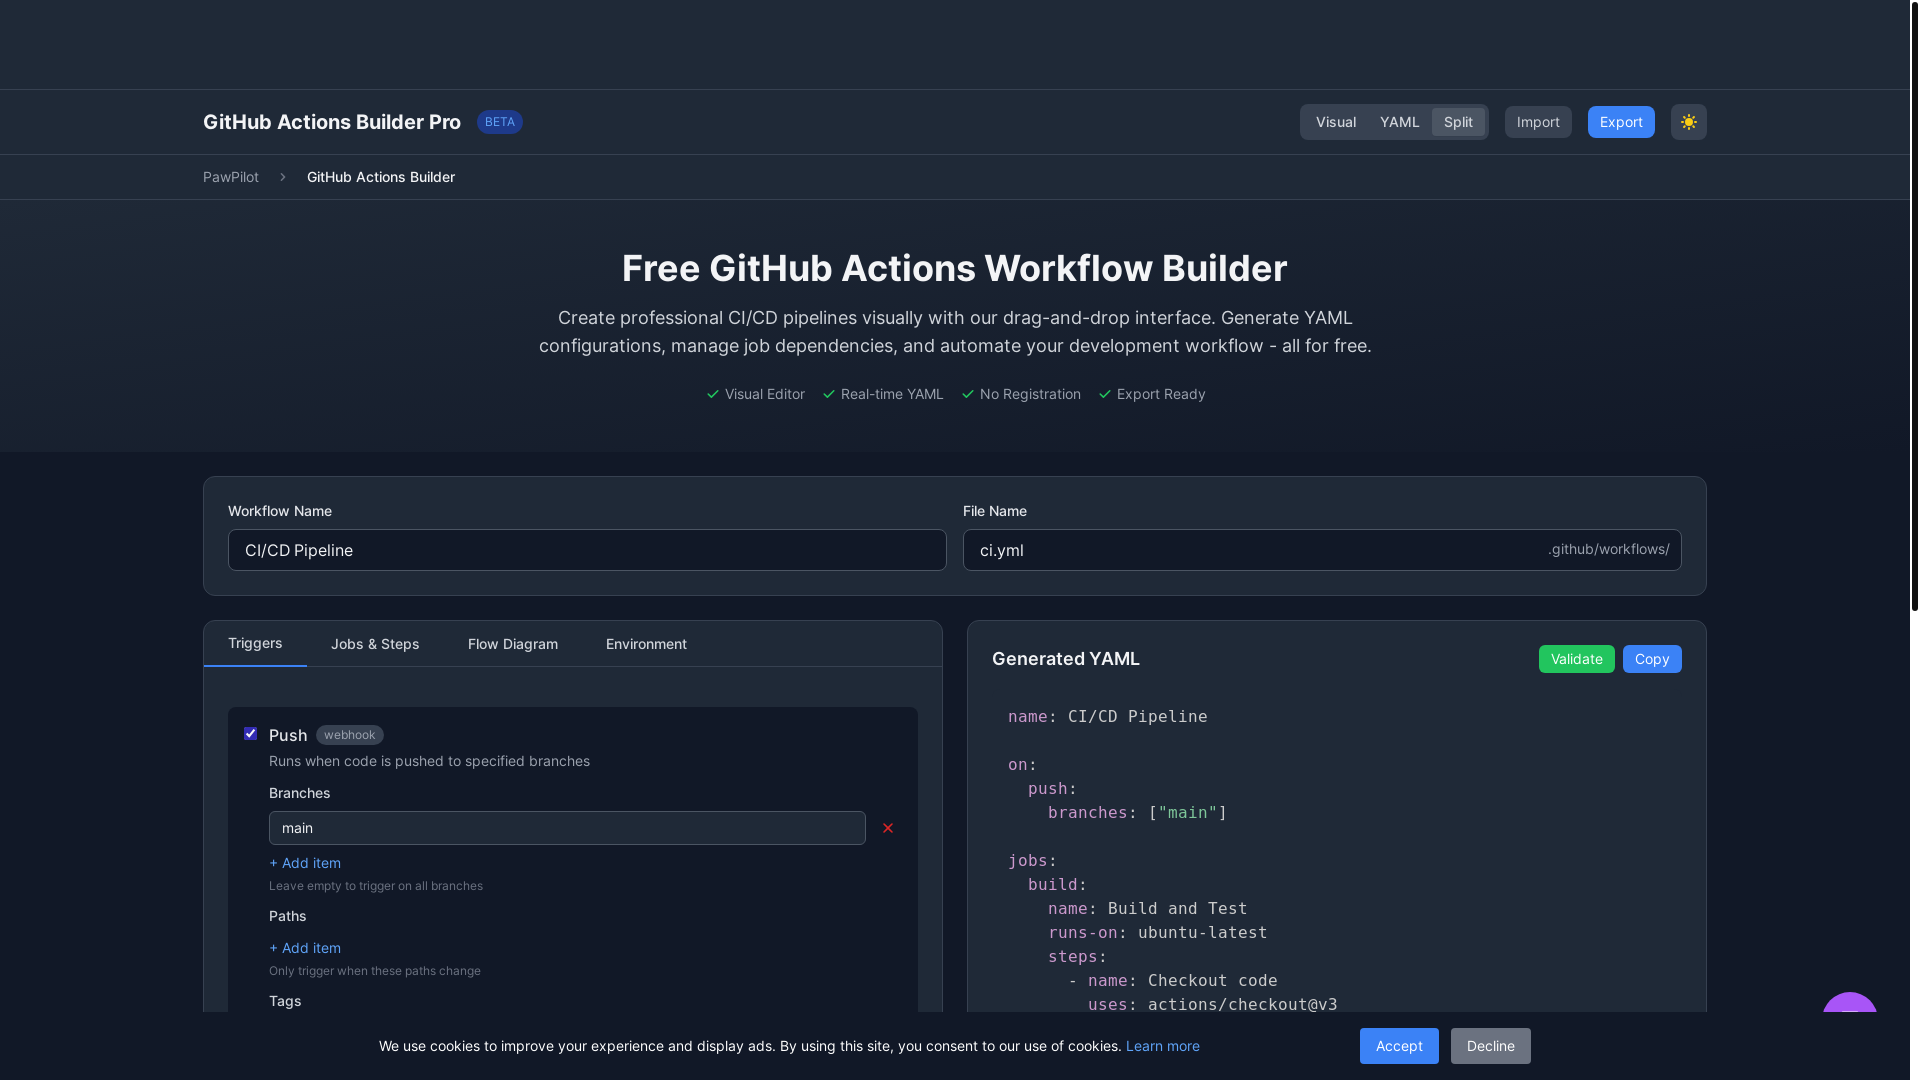Open the Jobs & Steps tab
The image size is (1920, 1080).
pos(375,644)
